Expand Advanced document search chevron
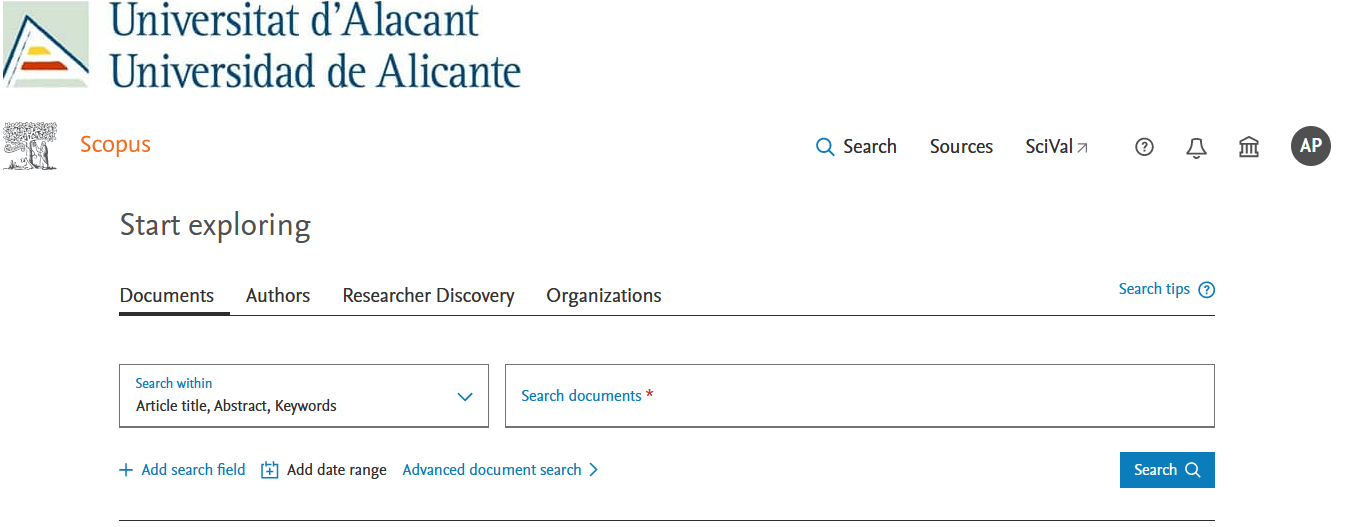This screenshot has height=527, width=1356. coord(594,470)
